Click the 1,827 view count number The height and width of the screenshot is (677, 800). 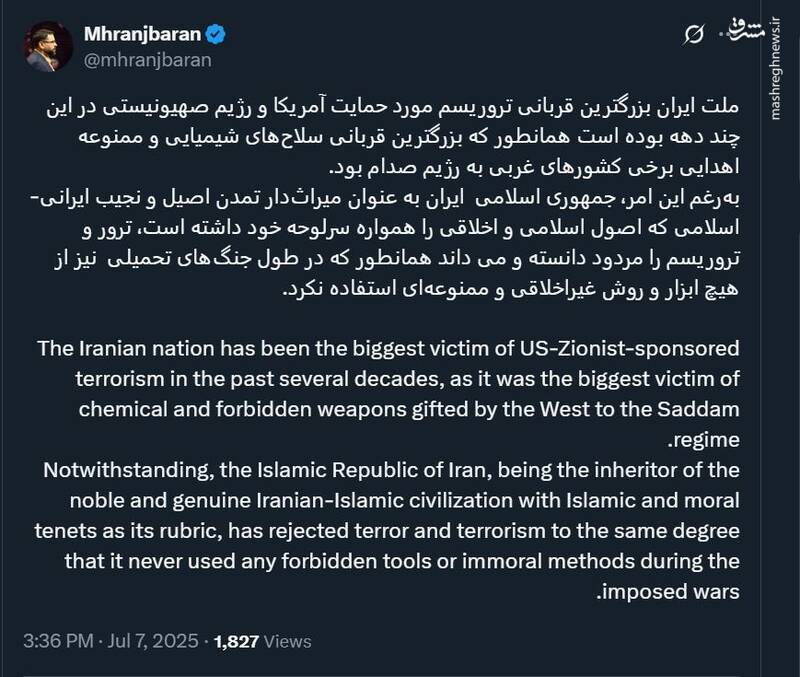tap(239, 641)
